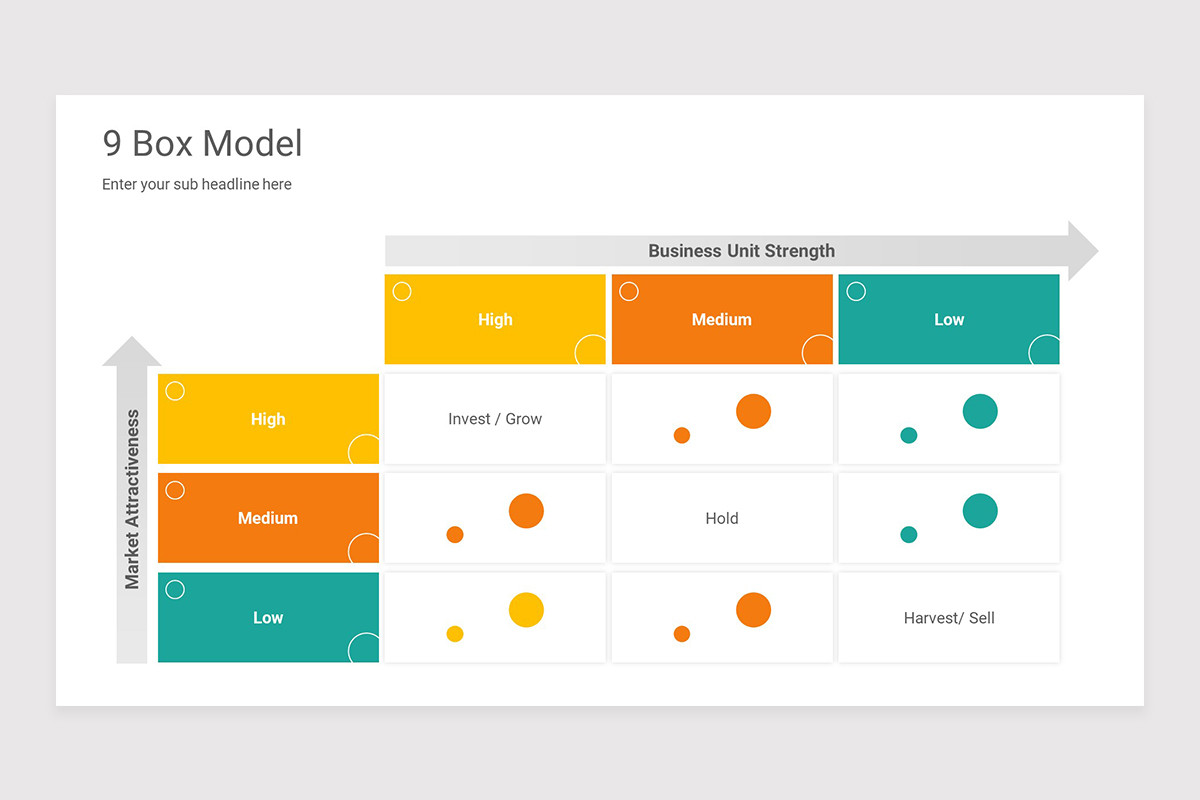Click the Market Attractiveness vertical arrow label
The image size is (1200, 800).
tap(132, 499)
